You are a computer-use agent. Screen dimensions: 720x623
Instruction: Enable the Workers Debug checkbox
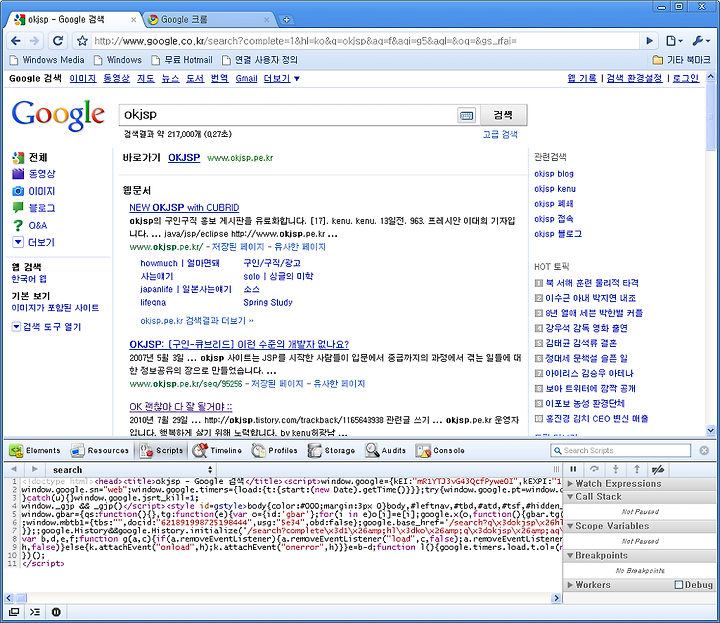point(679,585)
